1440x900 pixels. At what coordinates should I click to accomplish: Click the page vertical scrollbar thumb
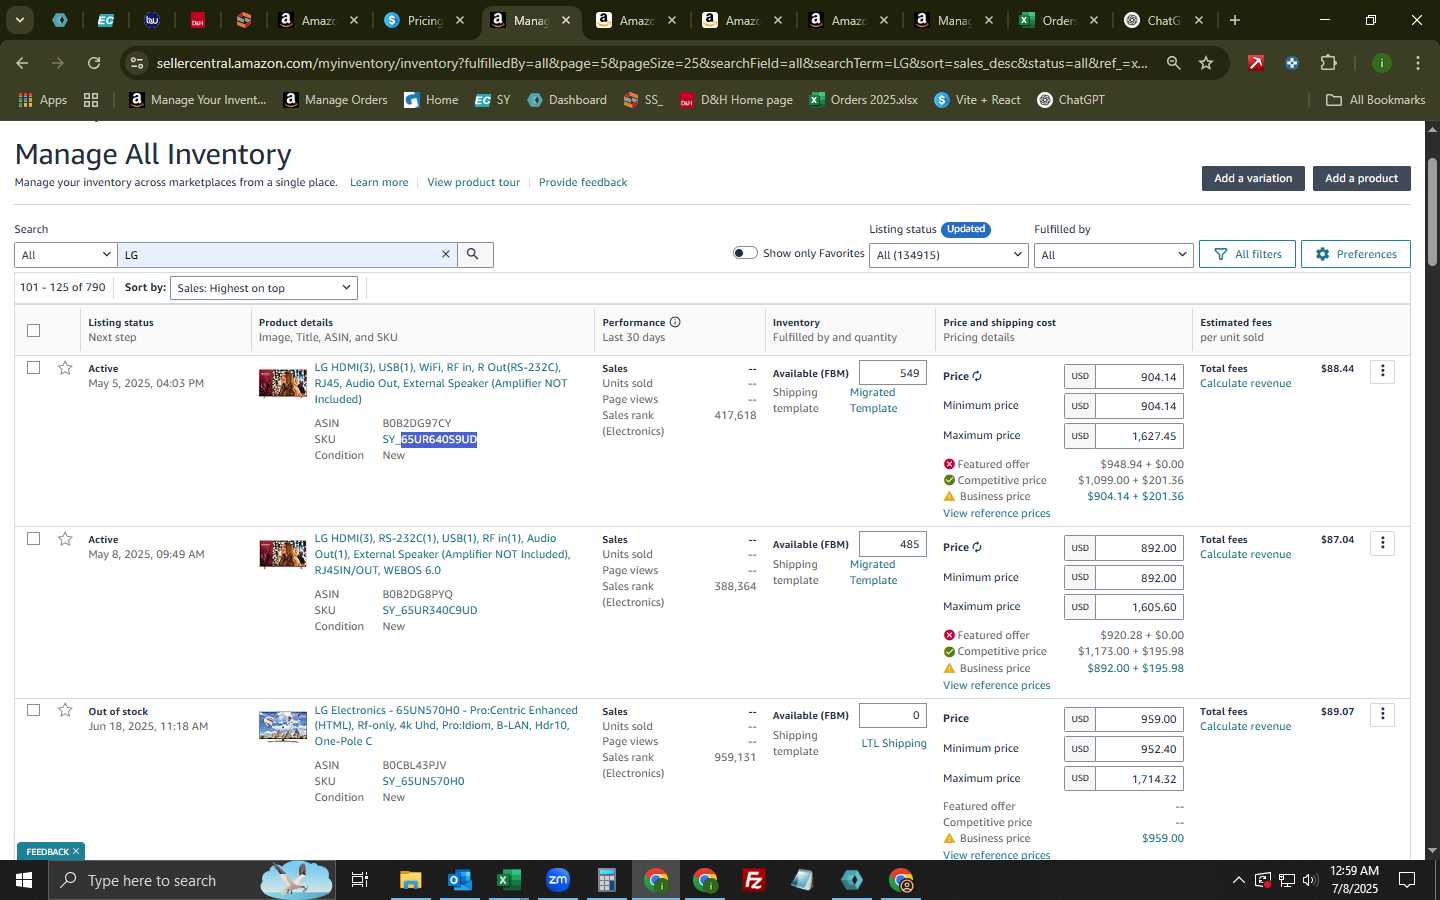(x=1432, y=210)
